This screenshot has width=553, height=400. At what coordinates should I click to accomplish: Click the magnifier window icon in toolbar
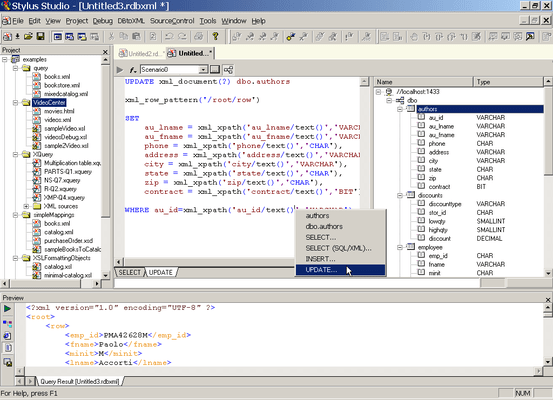[530, 36]
